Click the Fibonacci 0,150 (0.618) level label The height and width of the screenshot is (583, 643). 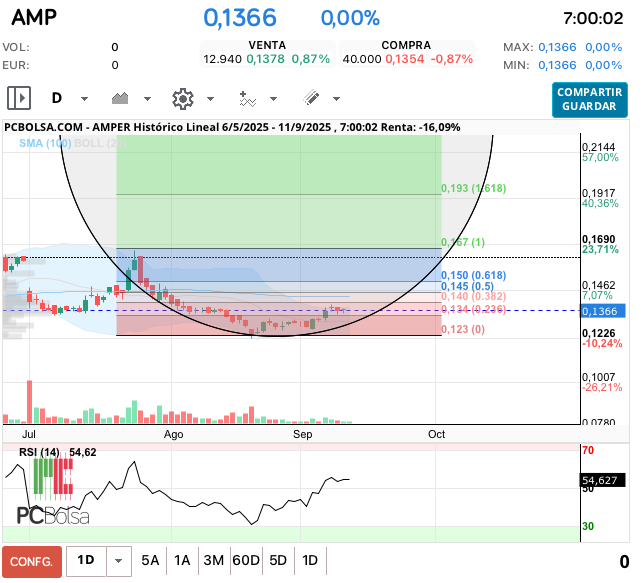point(474,275)
